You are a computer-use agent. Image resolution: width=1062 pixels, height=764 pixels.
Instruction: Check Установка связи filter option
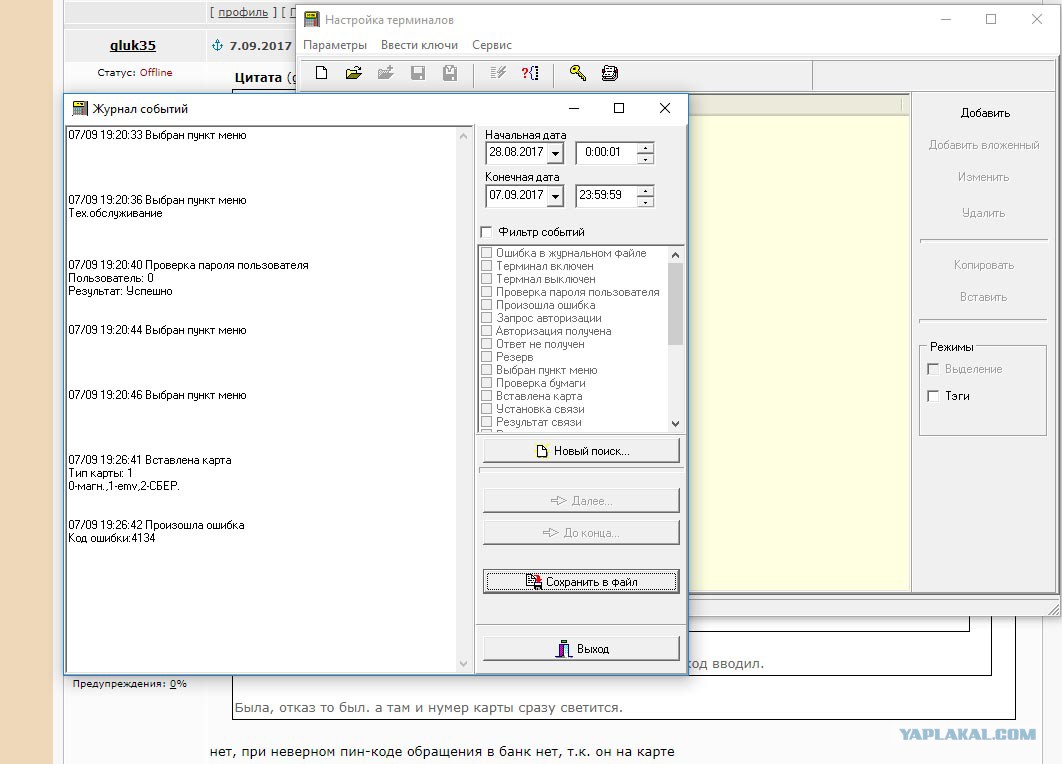[486, 408]
